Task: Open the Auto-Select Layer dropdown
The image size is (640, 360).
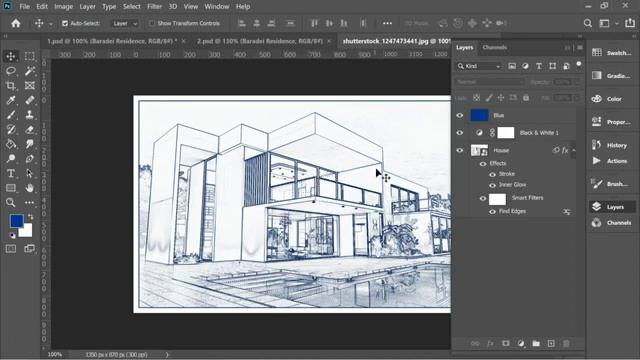Action: (x=125, y=24)
